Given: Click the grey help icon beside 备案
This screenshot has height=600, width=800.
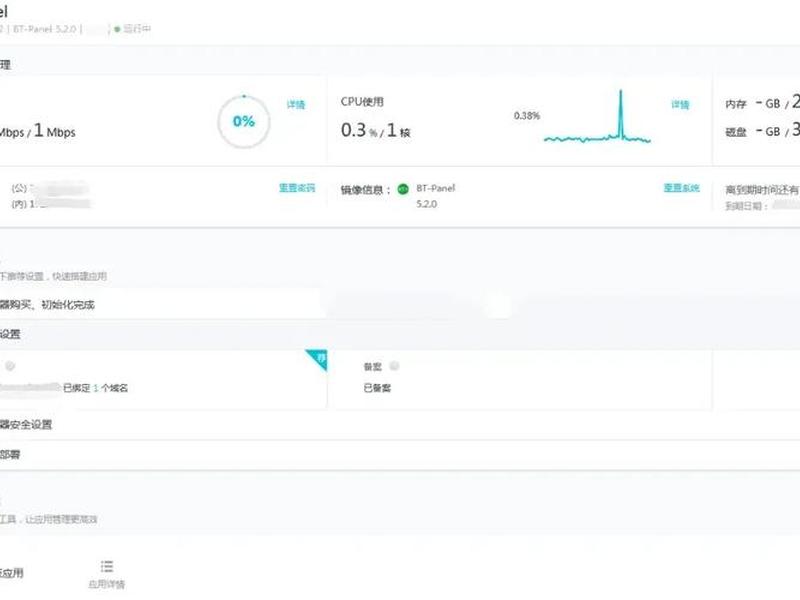Looking at the screenshot, I should click(394, 366).
